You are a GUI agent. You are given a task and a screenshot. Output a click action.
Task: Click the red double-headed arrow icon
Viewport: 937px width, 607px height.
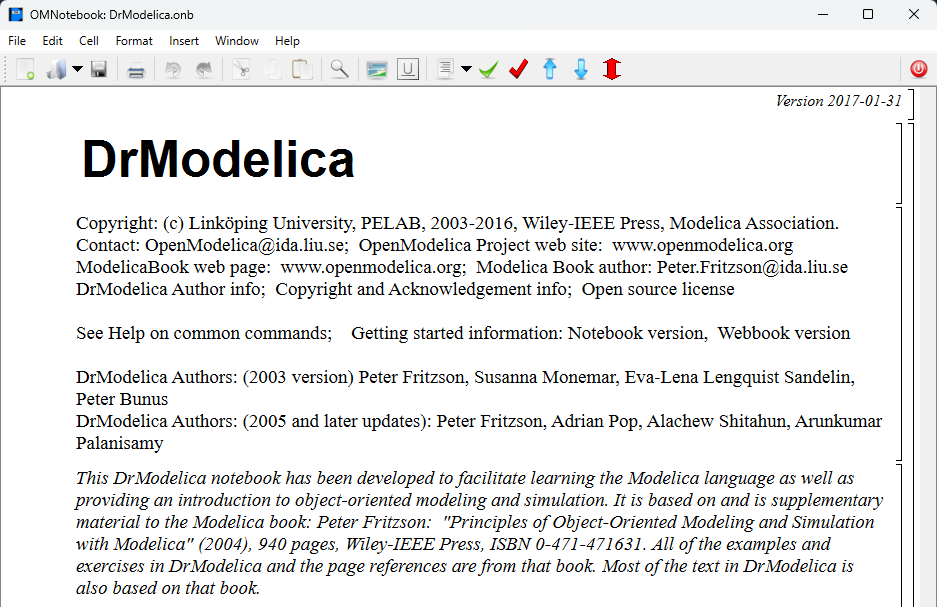pos(612,69)
